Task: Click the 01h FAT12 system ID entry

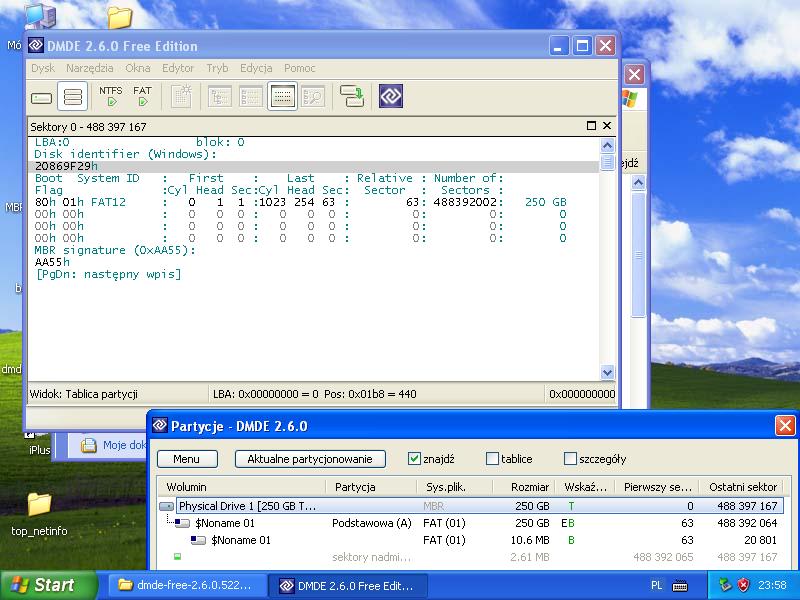Action: click(x=94, y=202)
